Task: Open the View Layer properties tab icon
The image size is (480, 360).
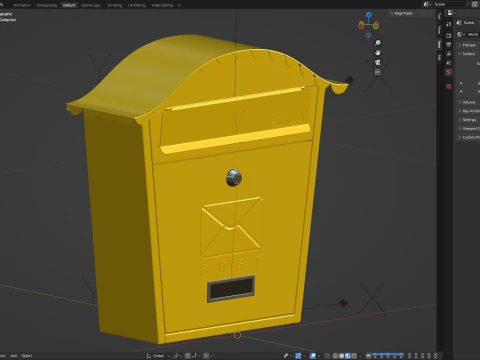Action: coord(449,54)
